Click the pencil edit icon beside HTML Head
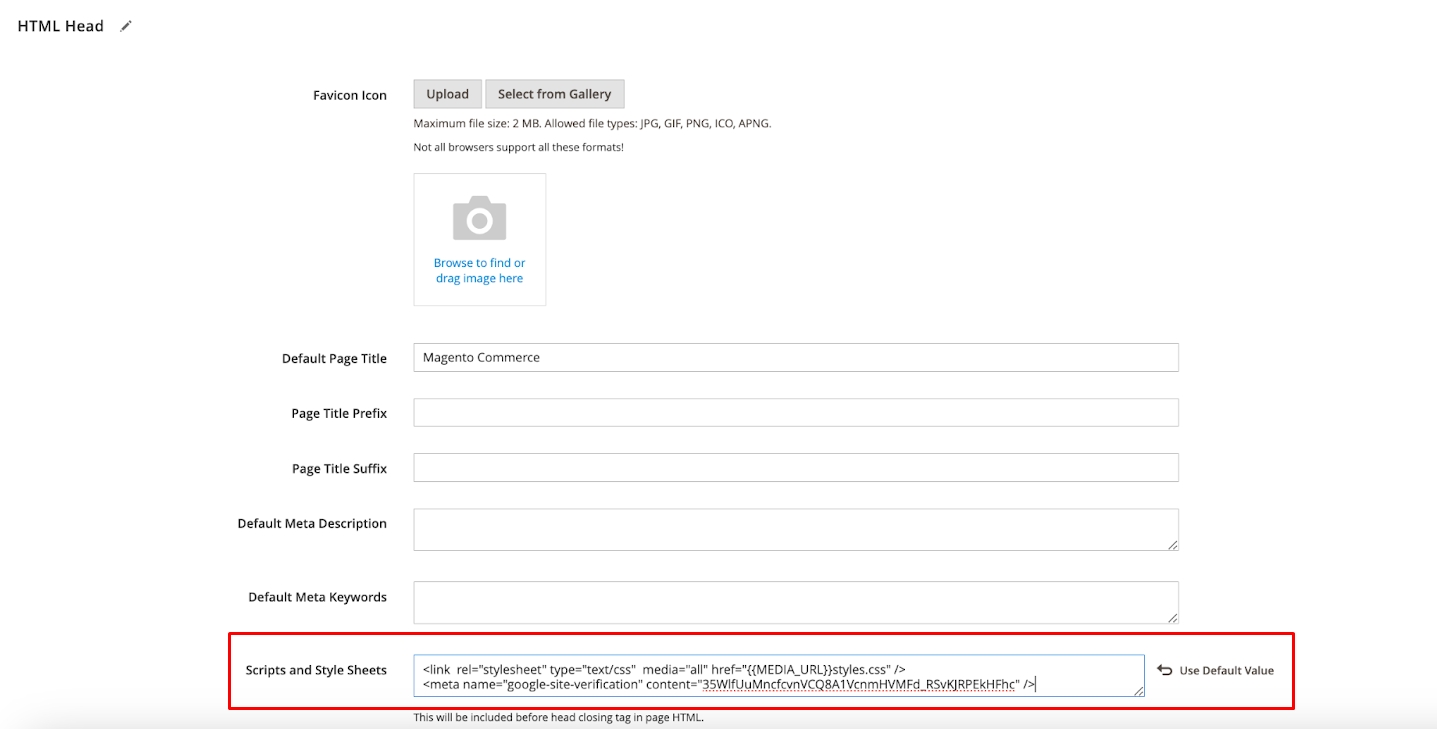Image resolution: width=1437 pixels, height=729 pixels. tap(126, 26)
